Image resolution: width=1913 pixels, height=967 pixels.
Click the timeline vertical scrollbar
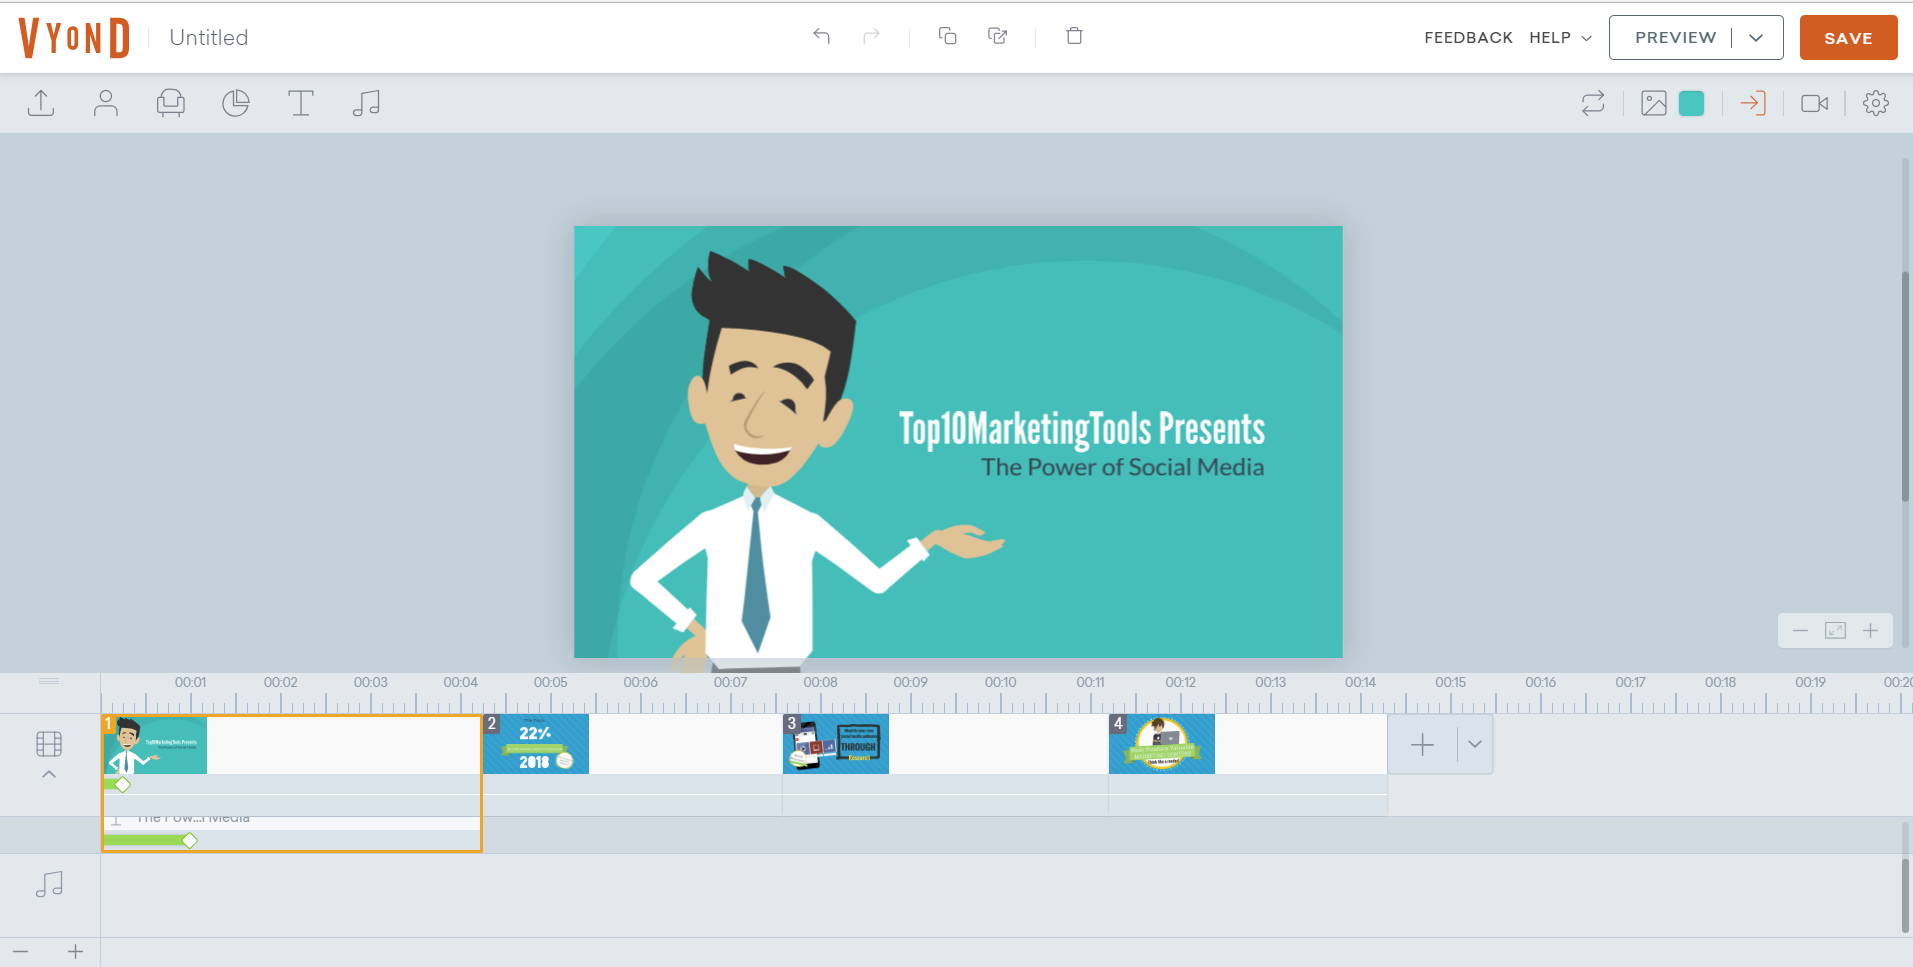point(1906,895)
